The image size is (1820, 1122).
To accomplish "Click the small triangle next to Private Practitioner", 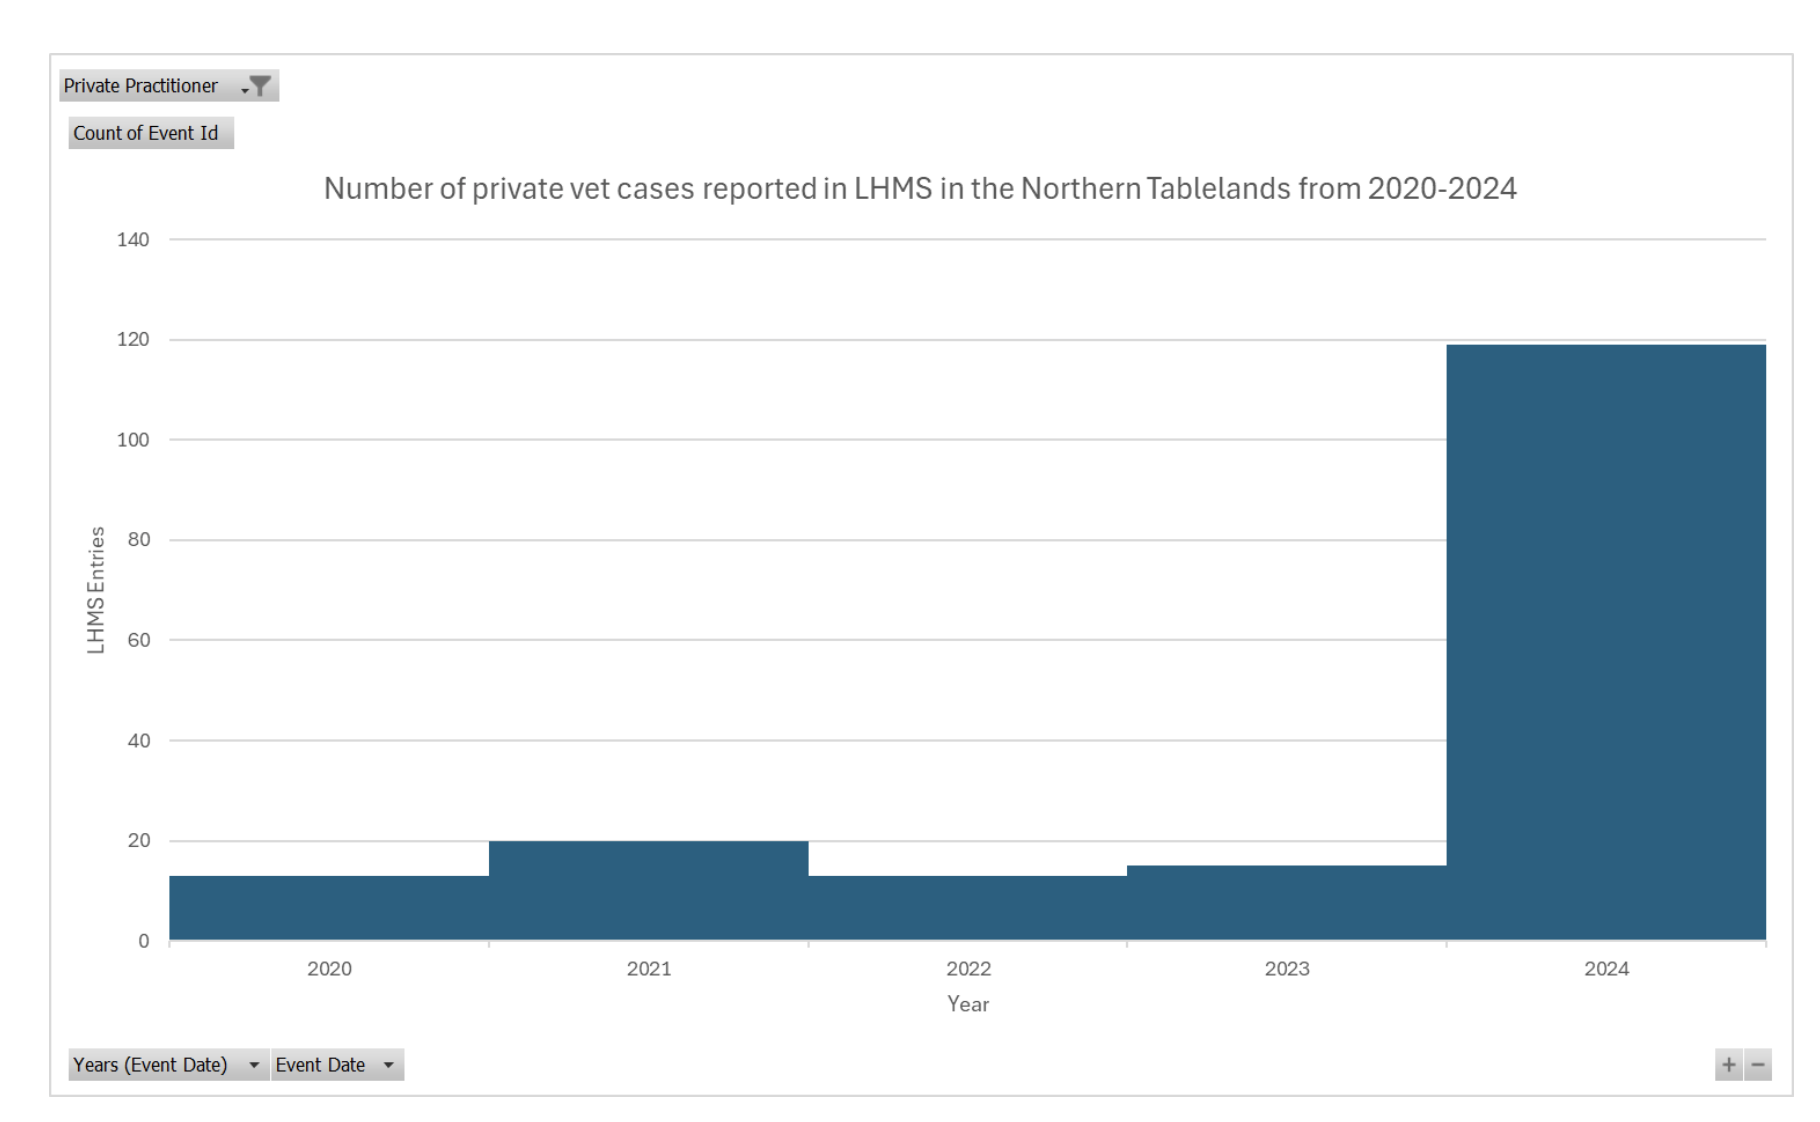I will [246, 88].
